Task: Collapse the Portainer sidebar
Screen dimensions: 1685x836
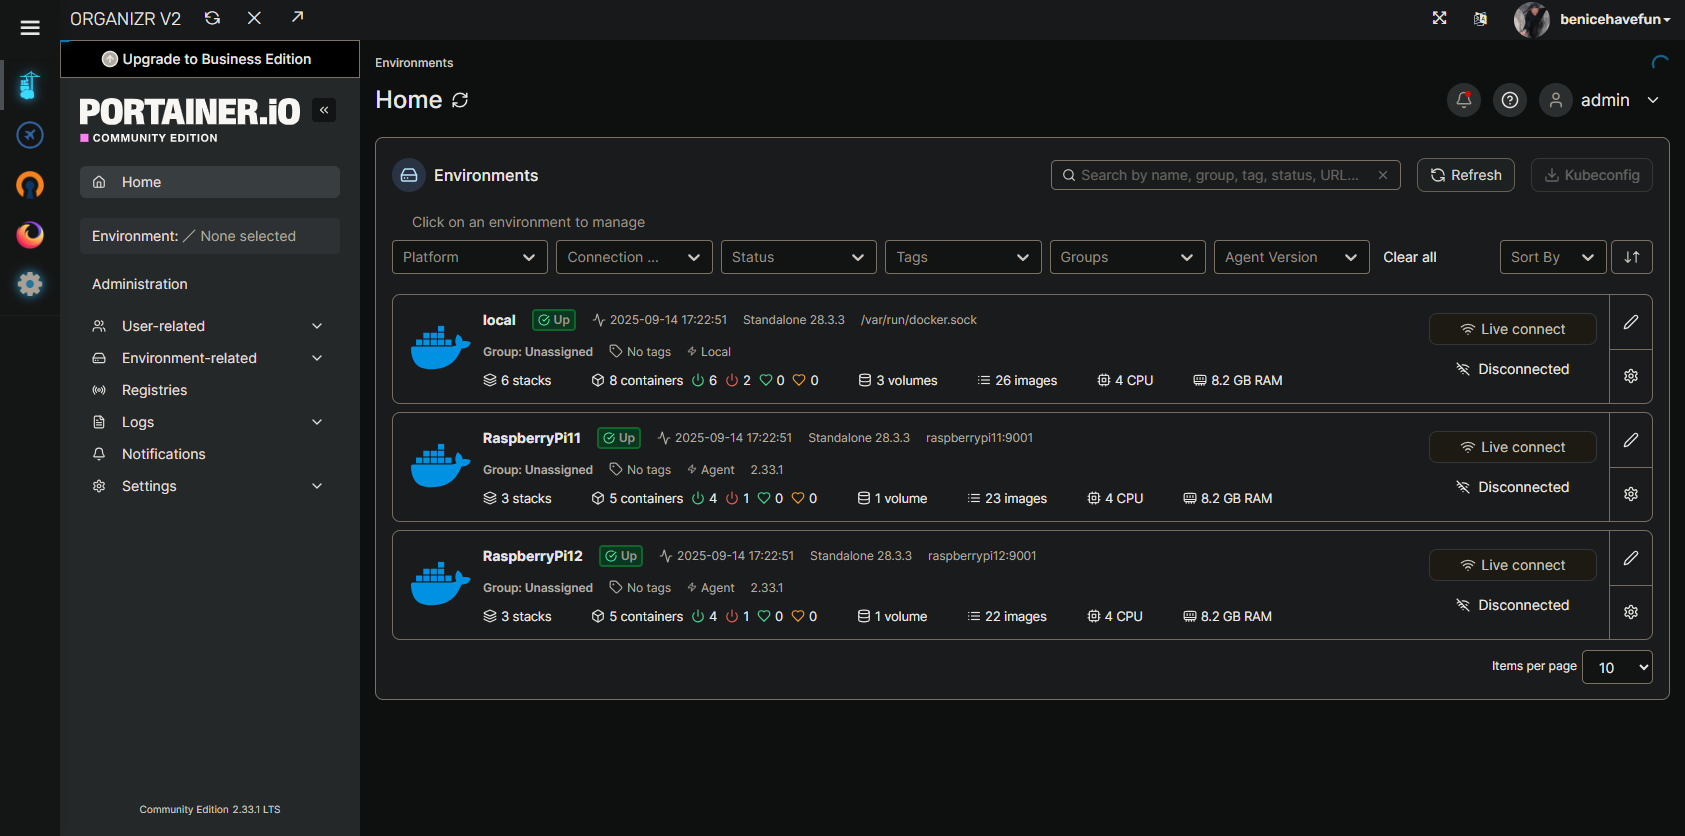Action: click(324, 110)
